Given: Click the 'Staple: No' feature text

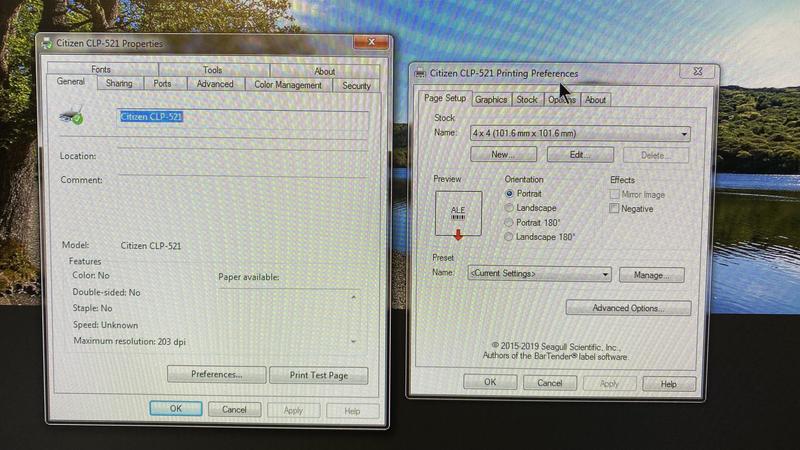Looking at the screenshot, I should click(92, 308).
